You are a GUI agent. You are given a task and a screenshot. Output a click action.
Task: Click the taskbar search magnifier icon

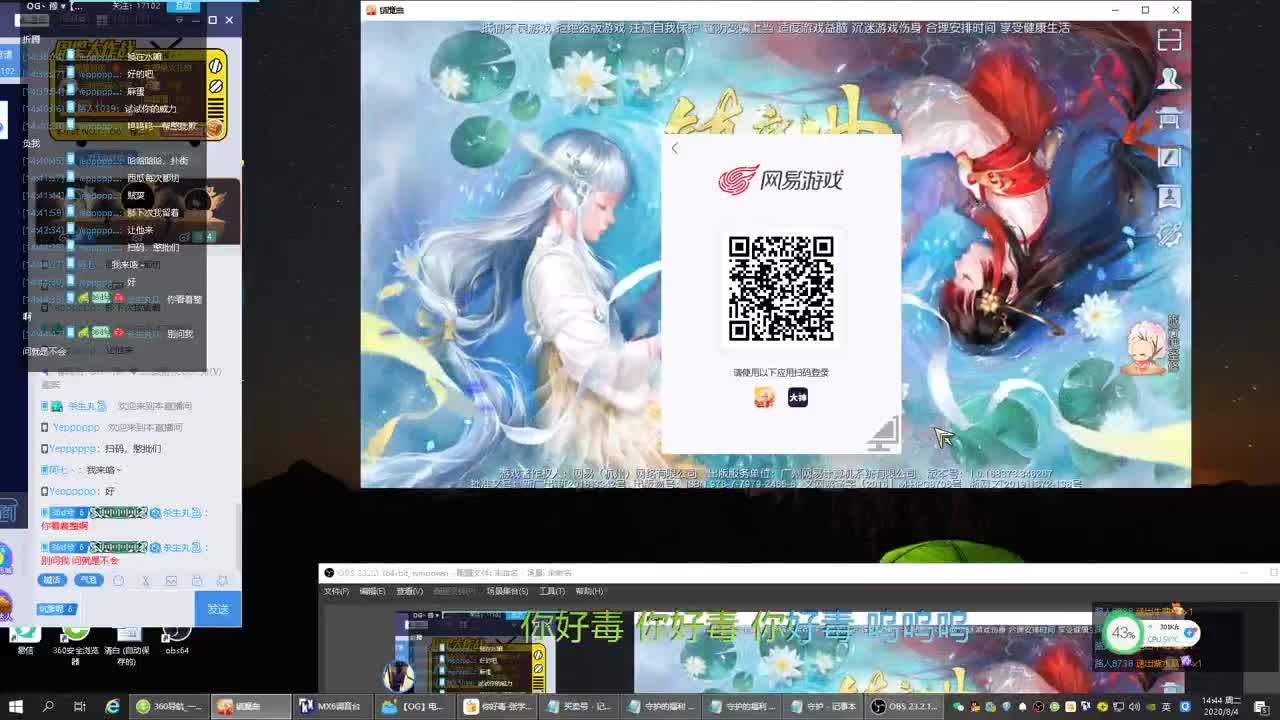pos(48,706)
